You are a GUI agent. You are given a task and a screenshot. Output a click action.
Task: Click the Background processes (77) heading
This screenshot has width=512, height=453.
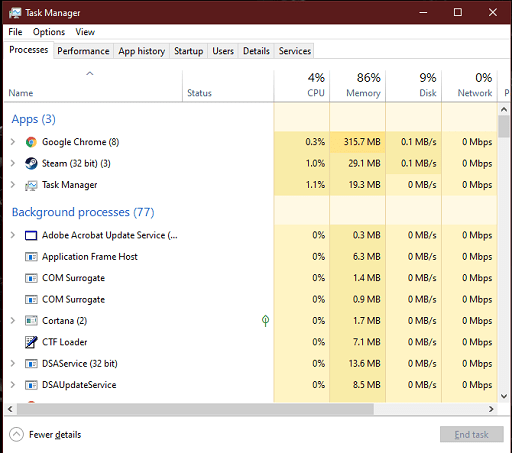click(x=83, y=212)
